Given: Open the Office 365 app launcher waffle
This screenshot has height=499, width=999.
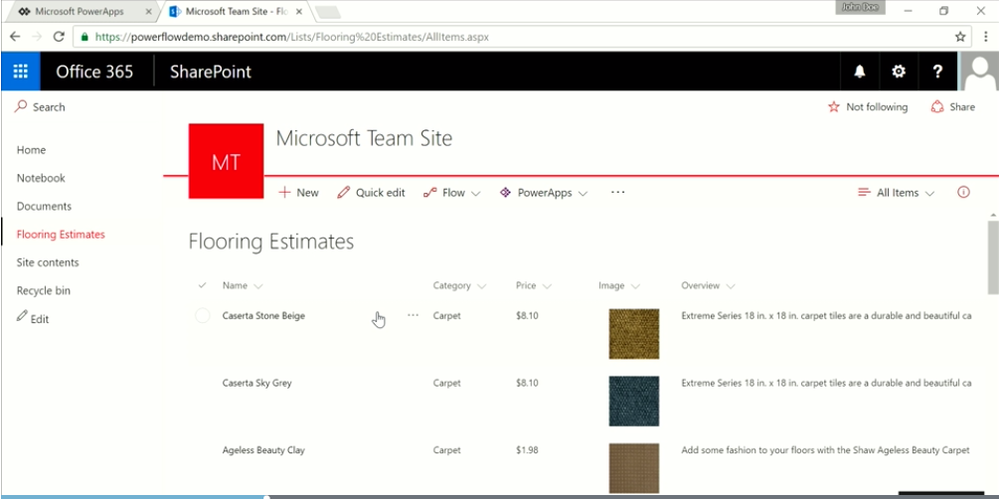Looking at the screenshot, I should [x=20, y=71].
